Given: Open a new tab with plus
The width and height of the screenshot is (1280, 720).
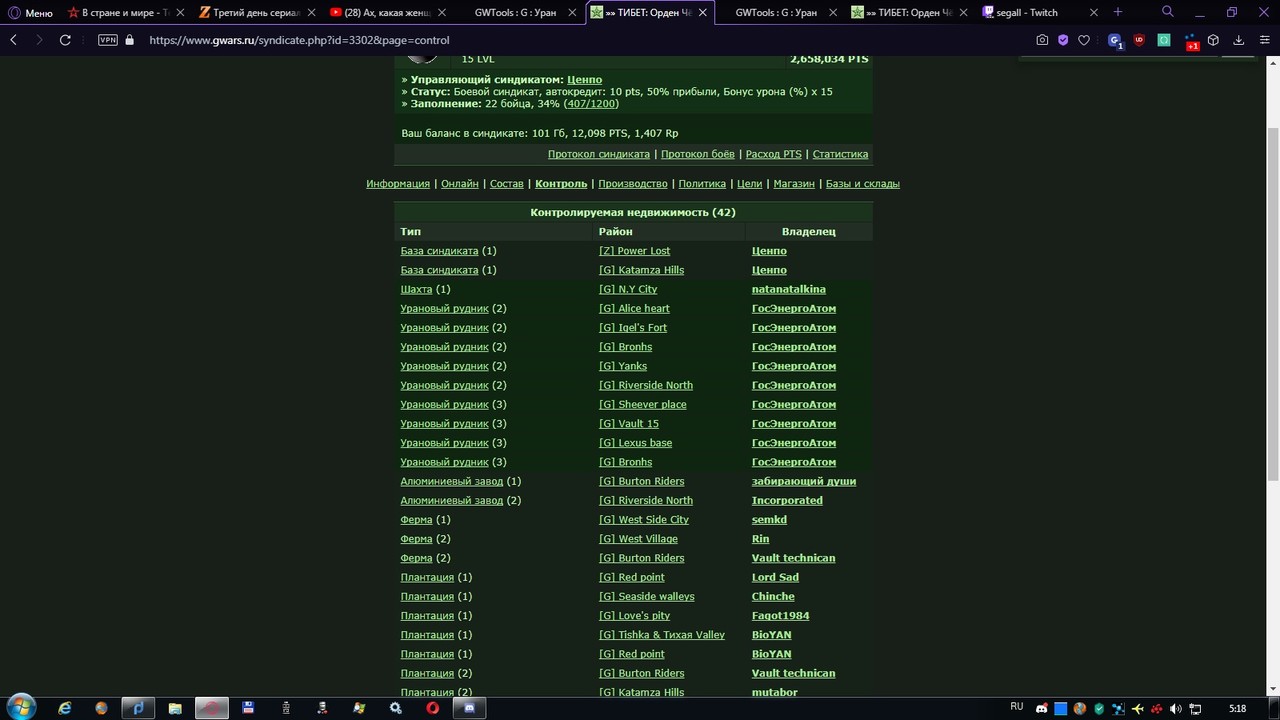Looking at the screenshot, I should 1118,12.
